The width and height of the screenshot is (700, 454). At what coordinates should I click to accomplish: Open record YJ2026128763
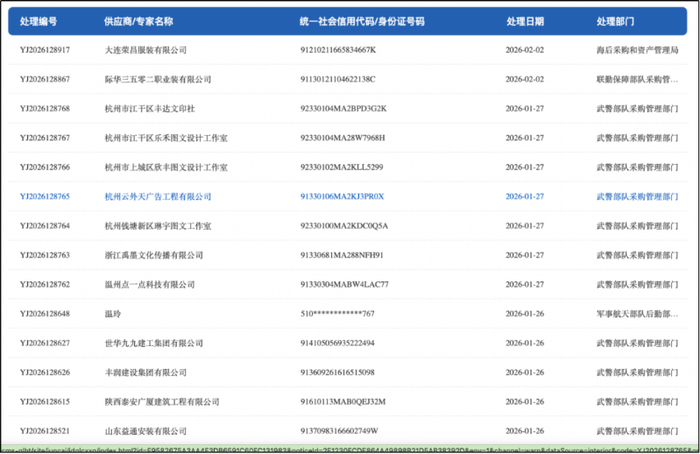(45, 255)
